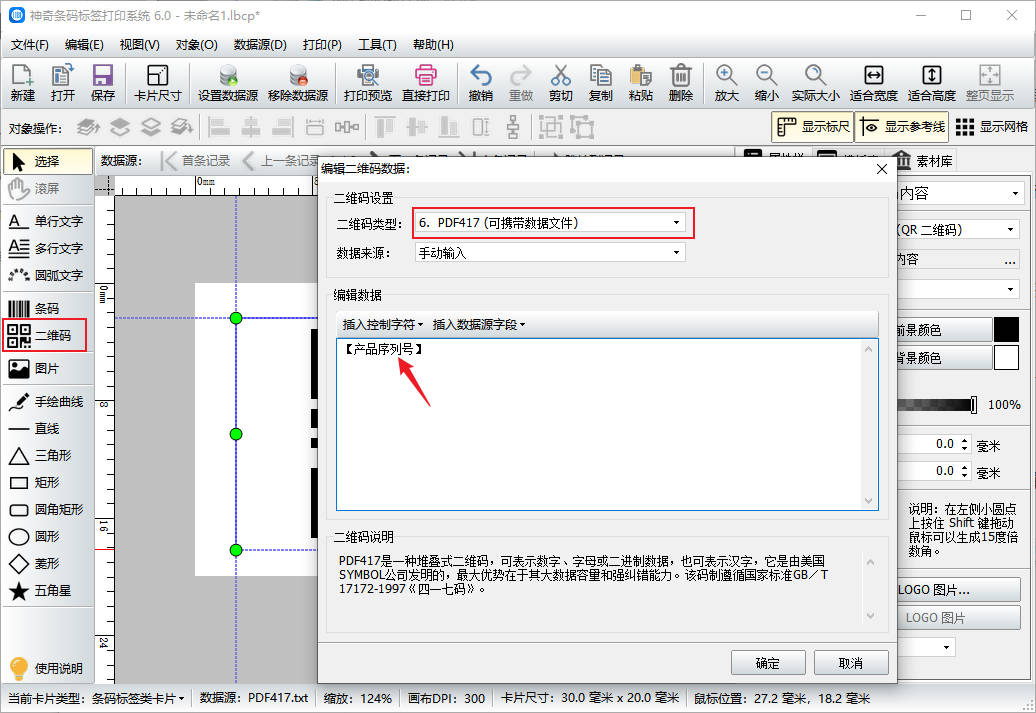Open the (QR 二维码) type dropdown in side panel

point(958,230)
